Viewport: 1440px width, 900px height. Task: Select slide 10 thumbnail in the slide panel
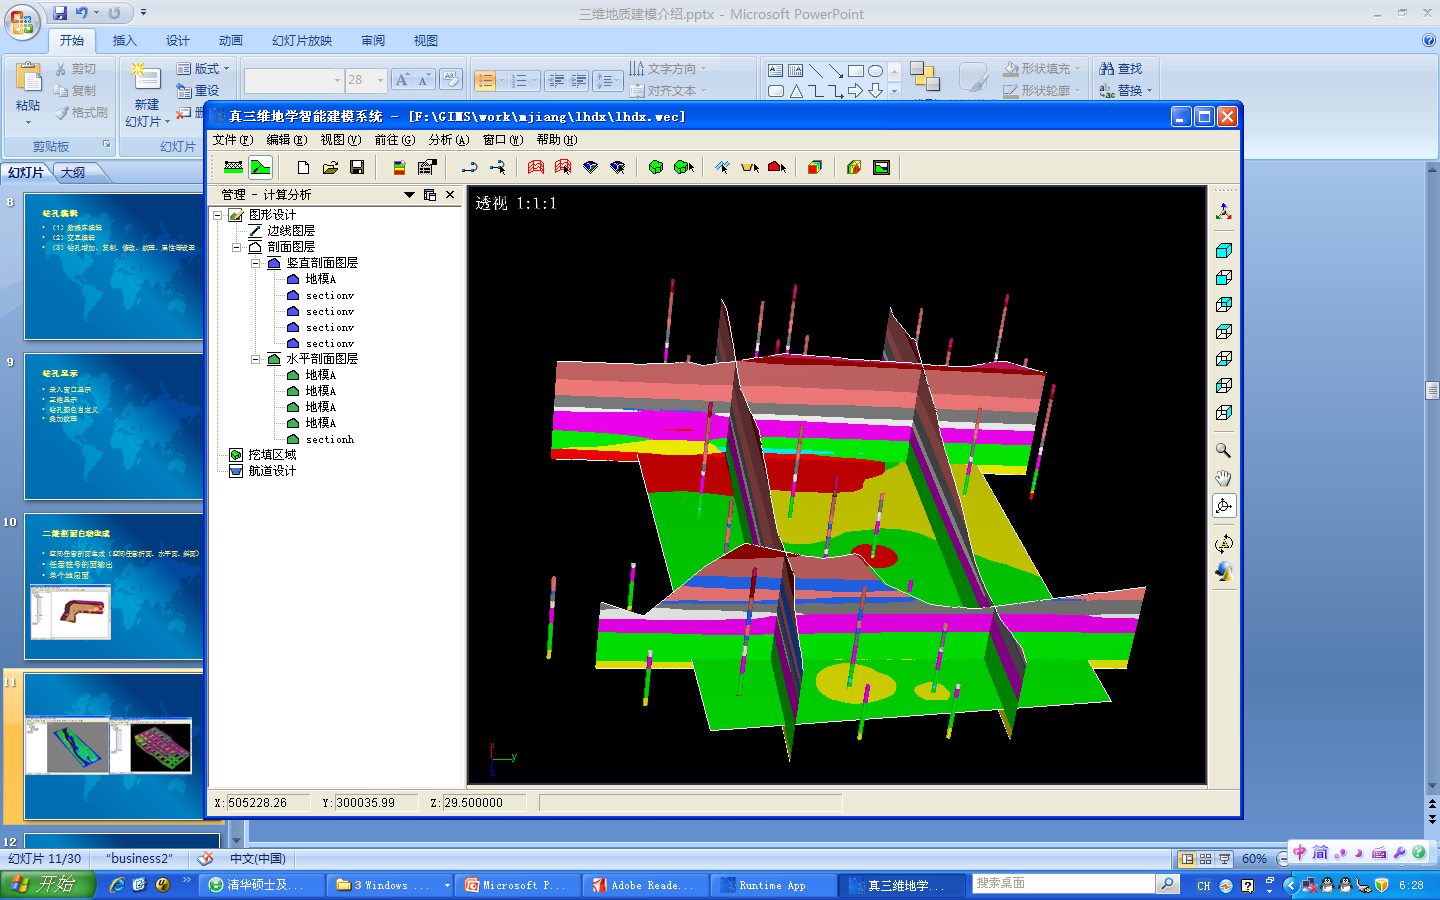(113, 587)
